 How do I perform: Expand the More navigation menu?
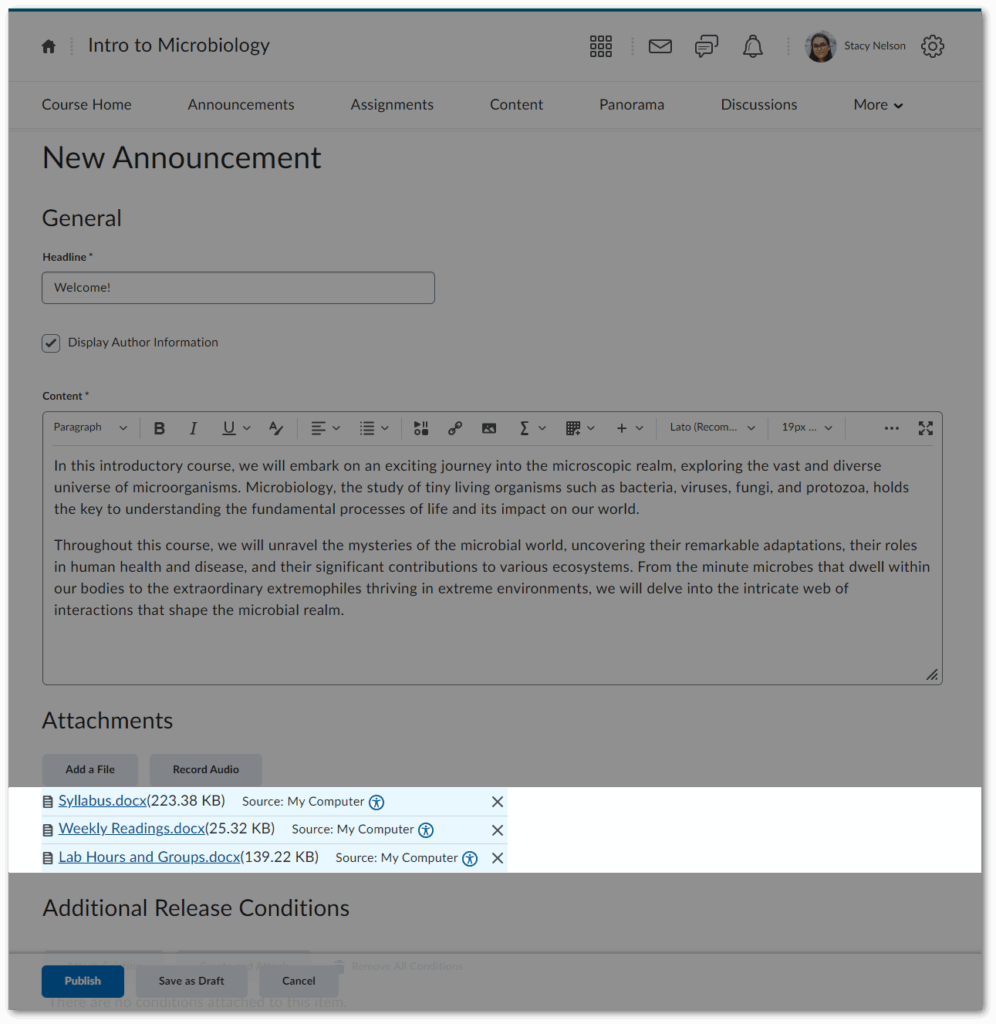(x=877, y=104)
